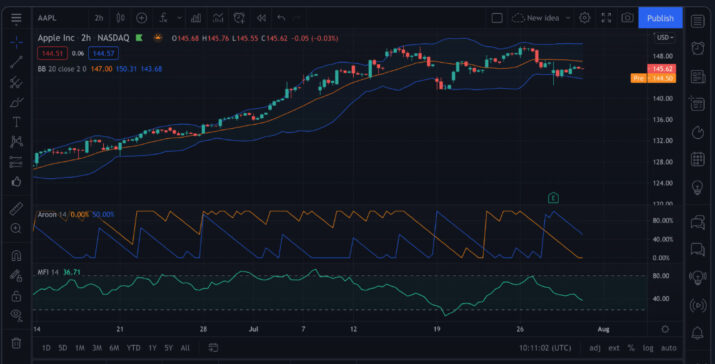The image size is (715, 364).
Task: Toggle magnet mode
Action: [x=16, y=255]
